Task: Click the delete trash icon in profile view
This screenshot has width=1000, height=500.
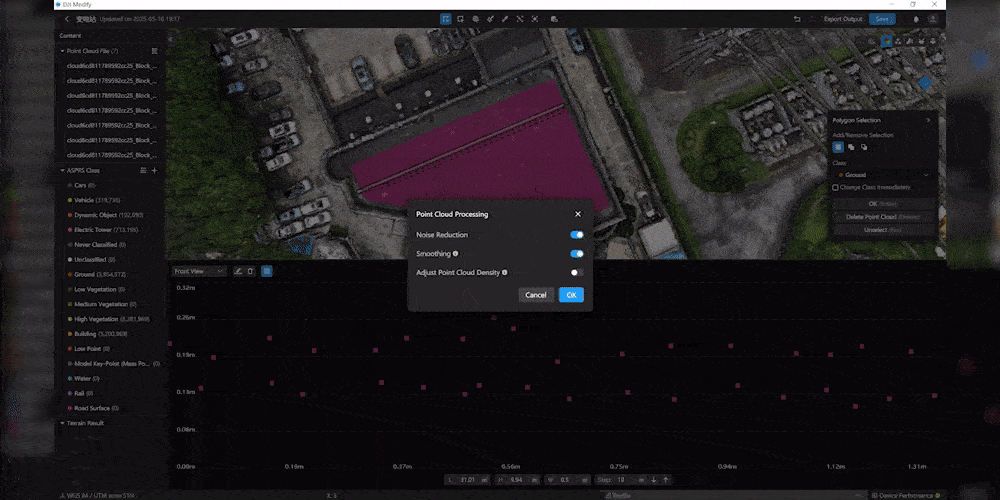Action: coord(251,271)
